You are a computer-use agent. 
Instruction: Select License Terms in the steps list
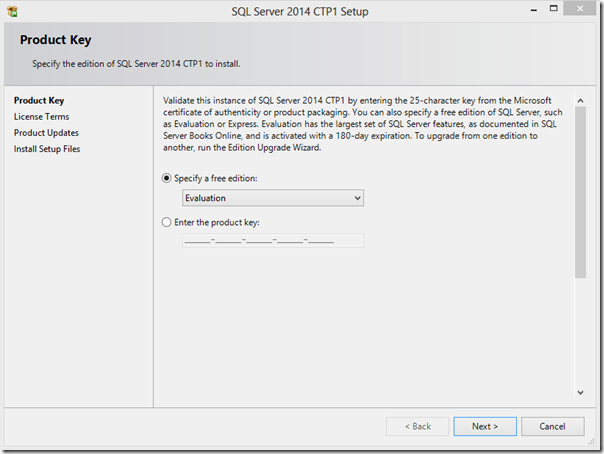click(42, 117)
